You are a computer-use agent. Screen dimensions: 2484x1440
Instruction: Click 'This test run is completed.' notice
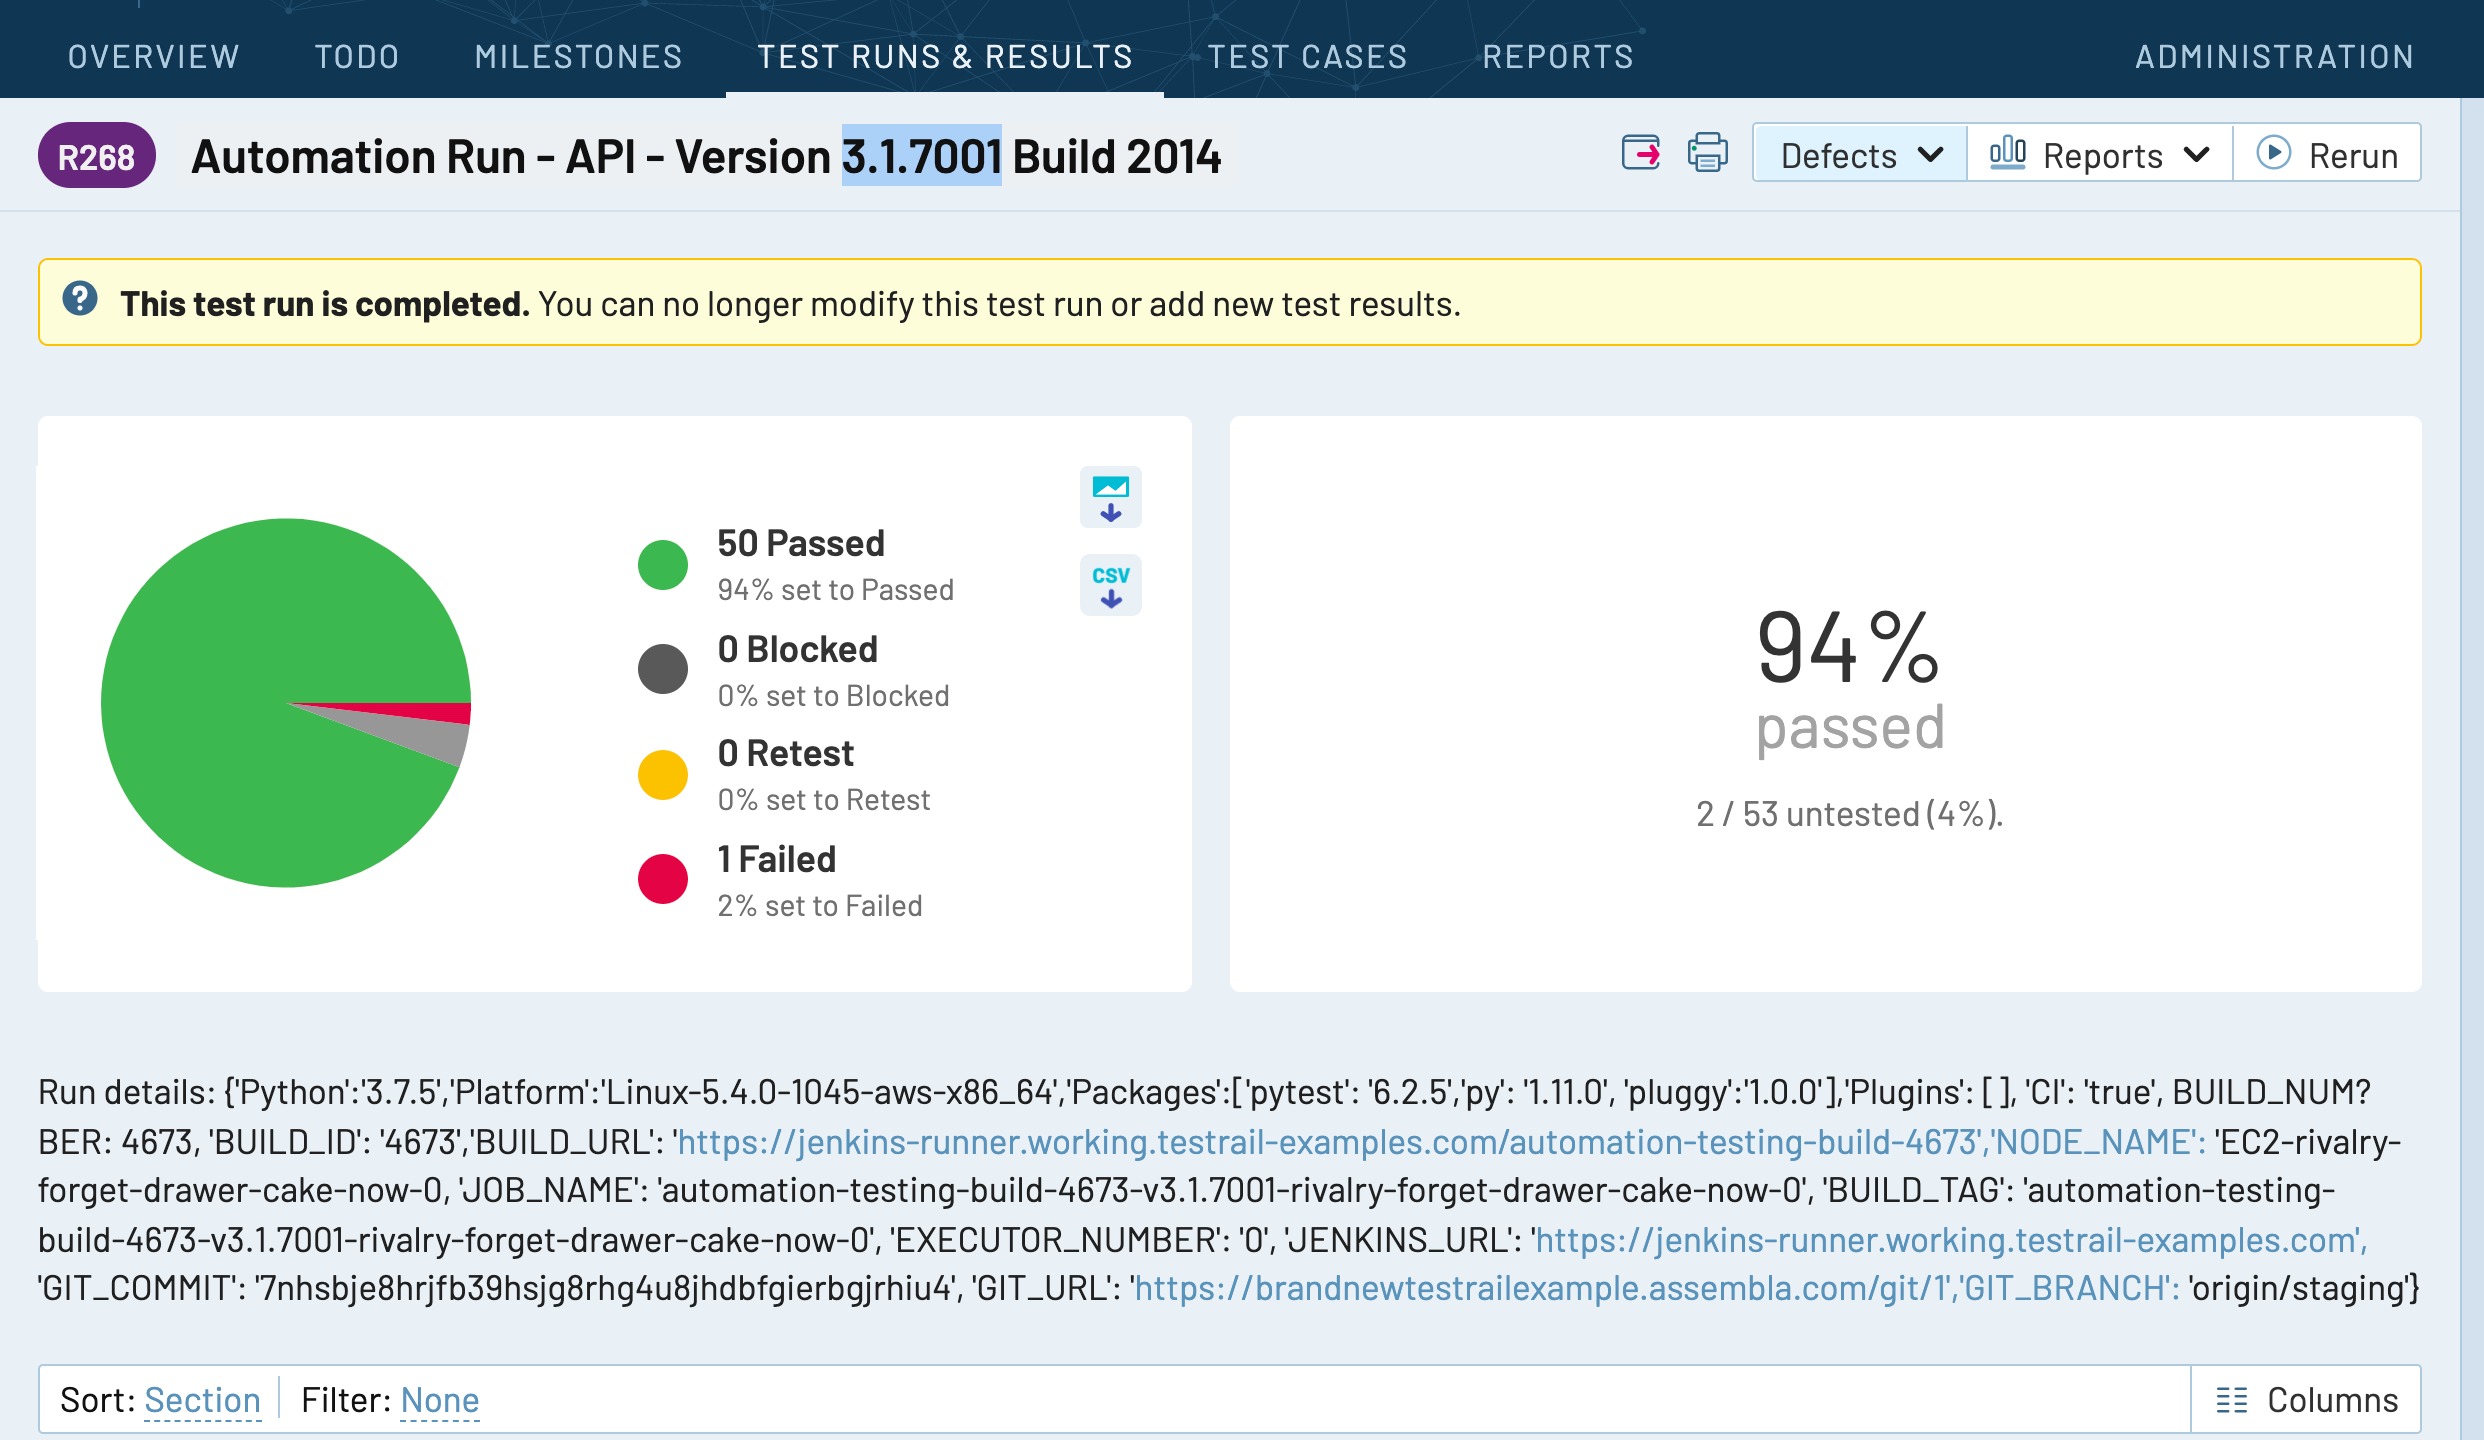(324, 303)
